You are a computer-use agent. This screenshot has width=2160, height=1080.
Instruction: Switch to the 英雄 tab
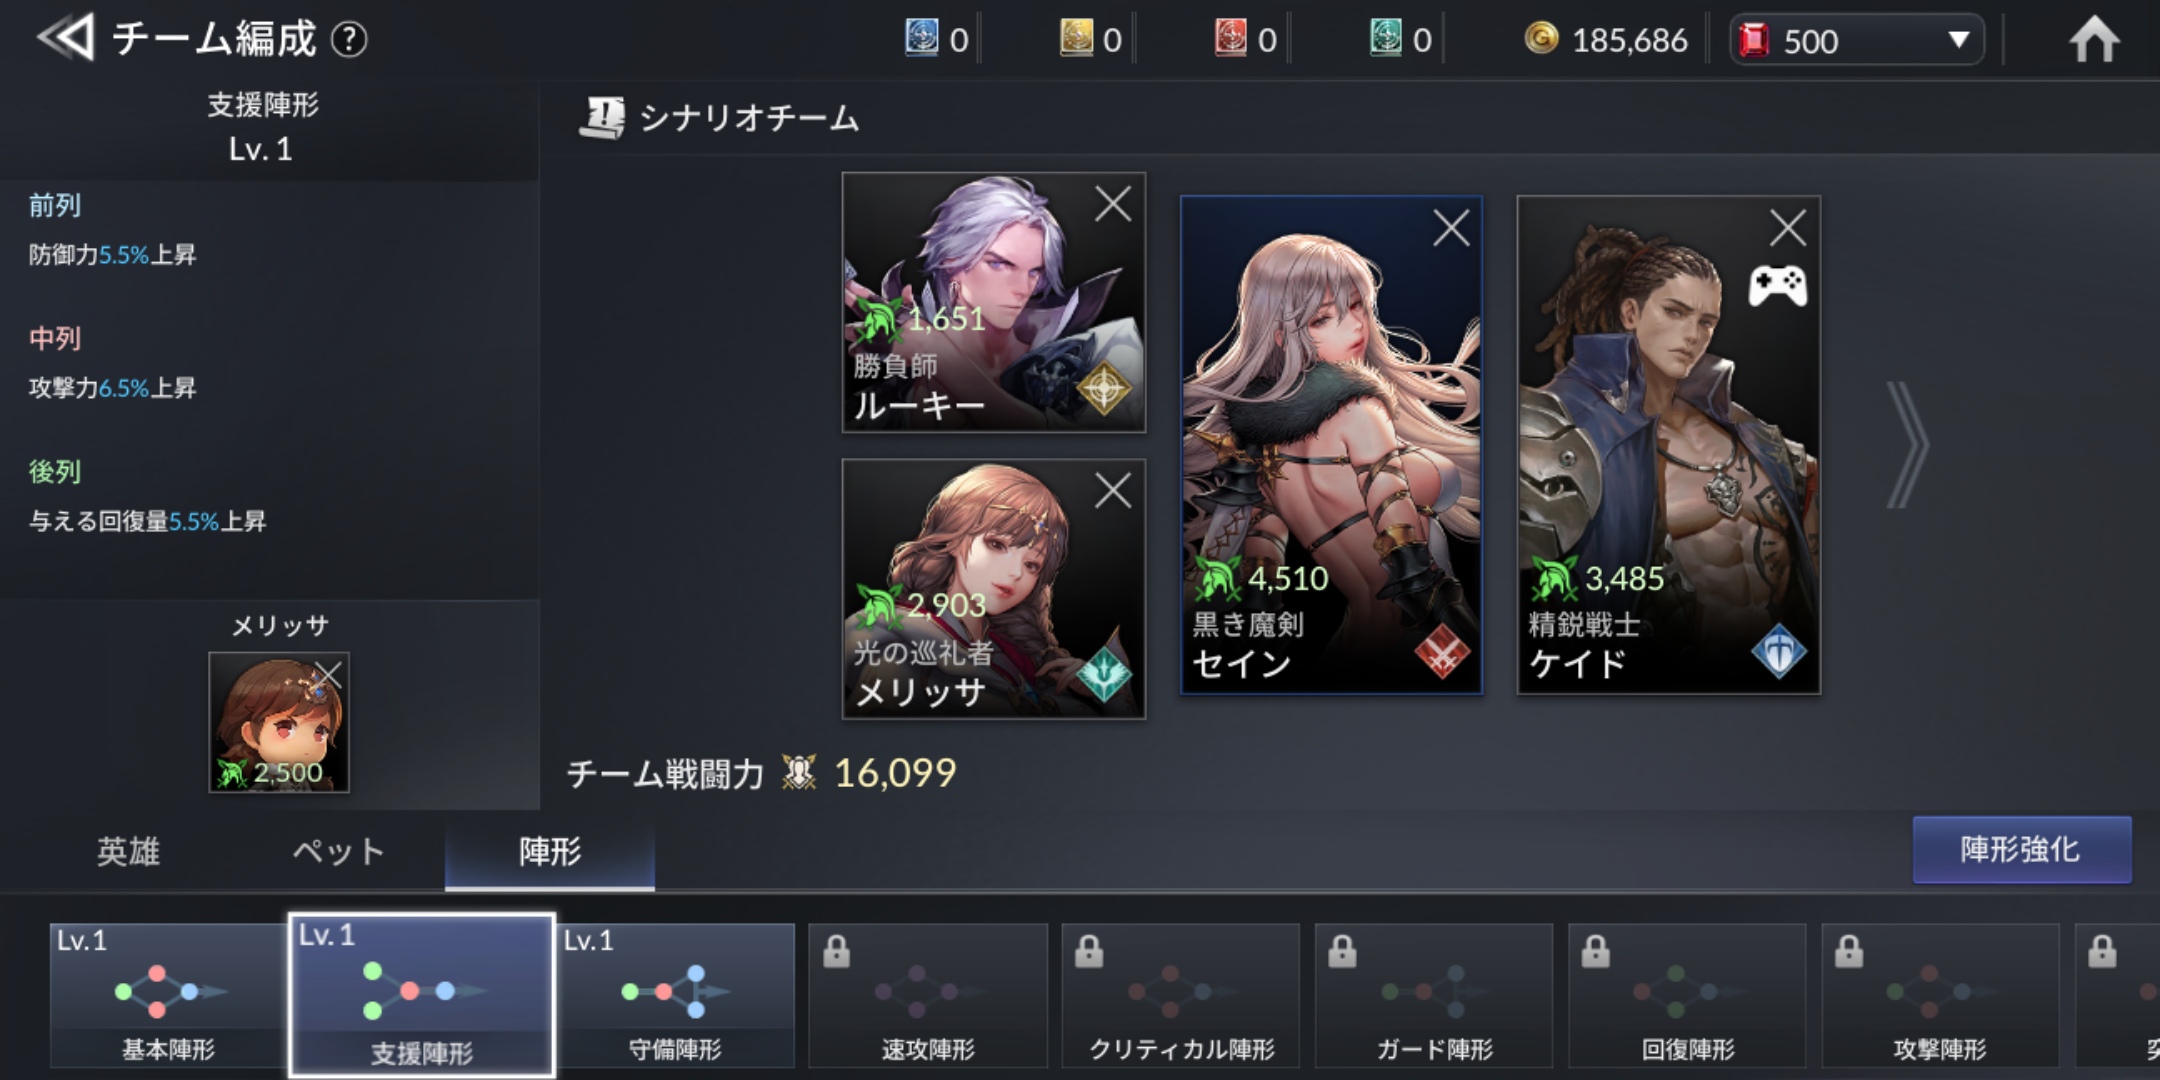128,851
